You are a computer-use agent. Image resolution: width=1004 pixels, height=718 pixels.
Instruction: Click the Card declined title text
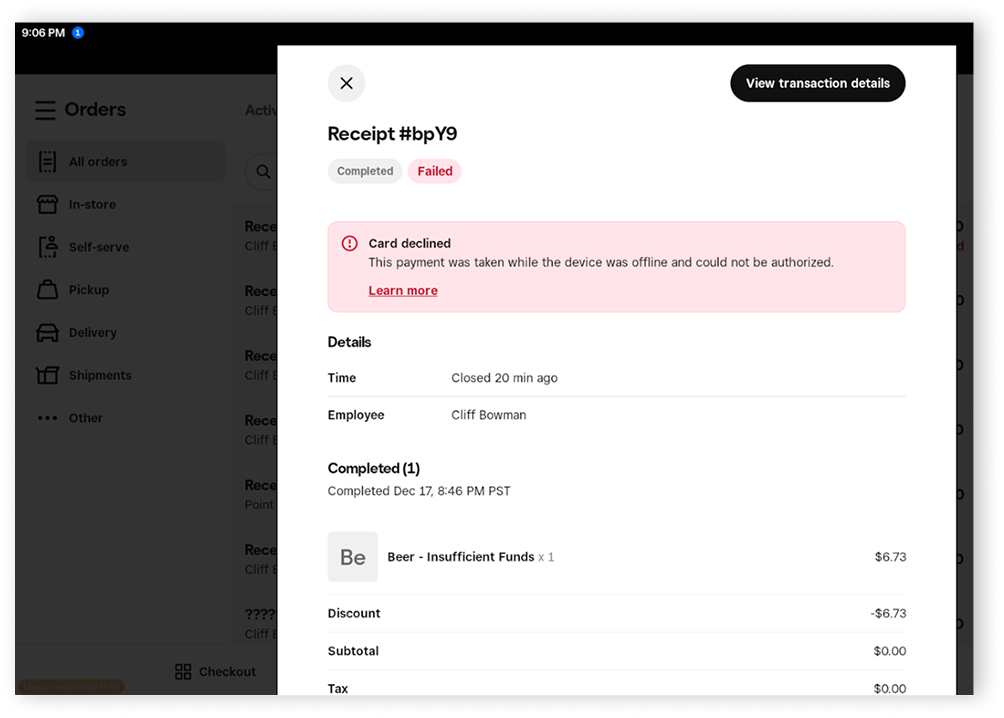(409, 243)
